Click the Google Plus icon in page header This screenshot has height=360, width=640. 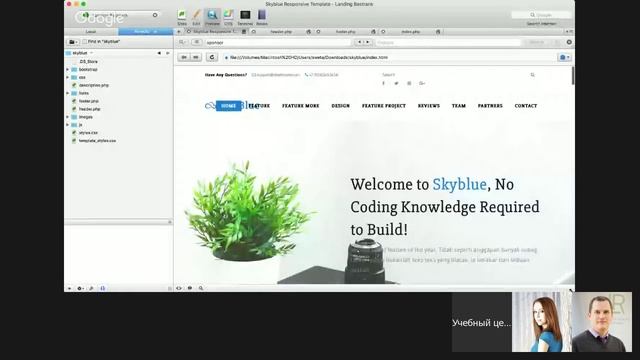click(x=422, y=83)
